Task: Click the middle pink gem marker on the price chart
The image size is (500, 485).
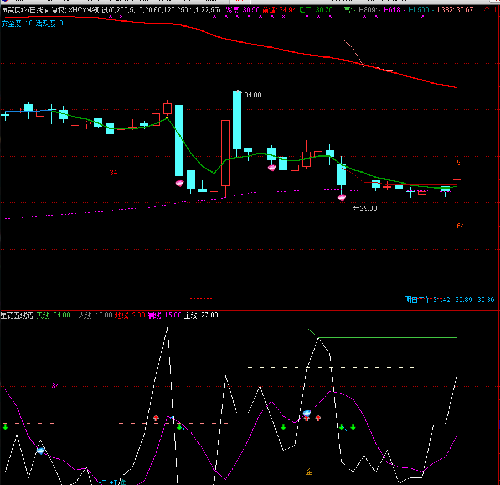Action: point(272,167)
